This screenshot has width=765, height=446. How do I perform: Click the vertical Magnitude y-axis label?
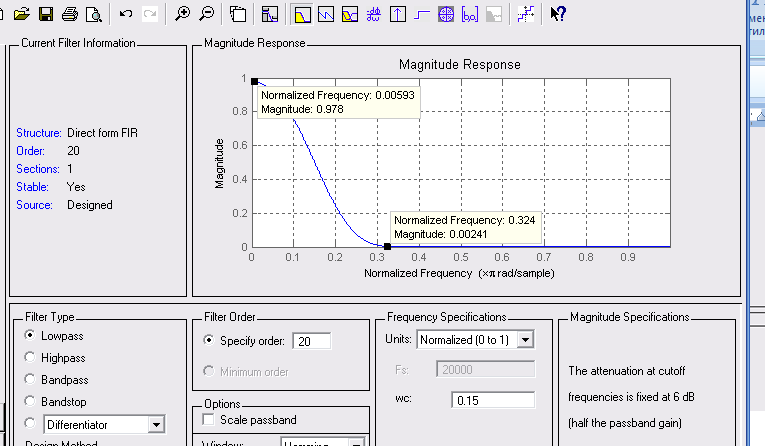(220, 163)
